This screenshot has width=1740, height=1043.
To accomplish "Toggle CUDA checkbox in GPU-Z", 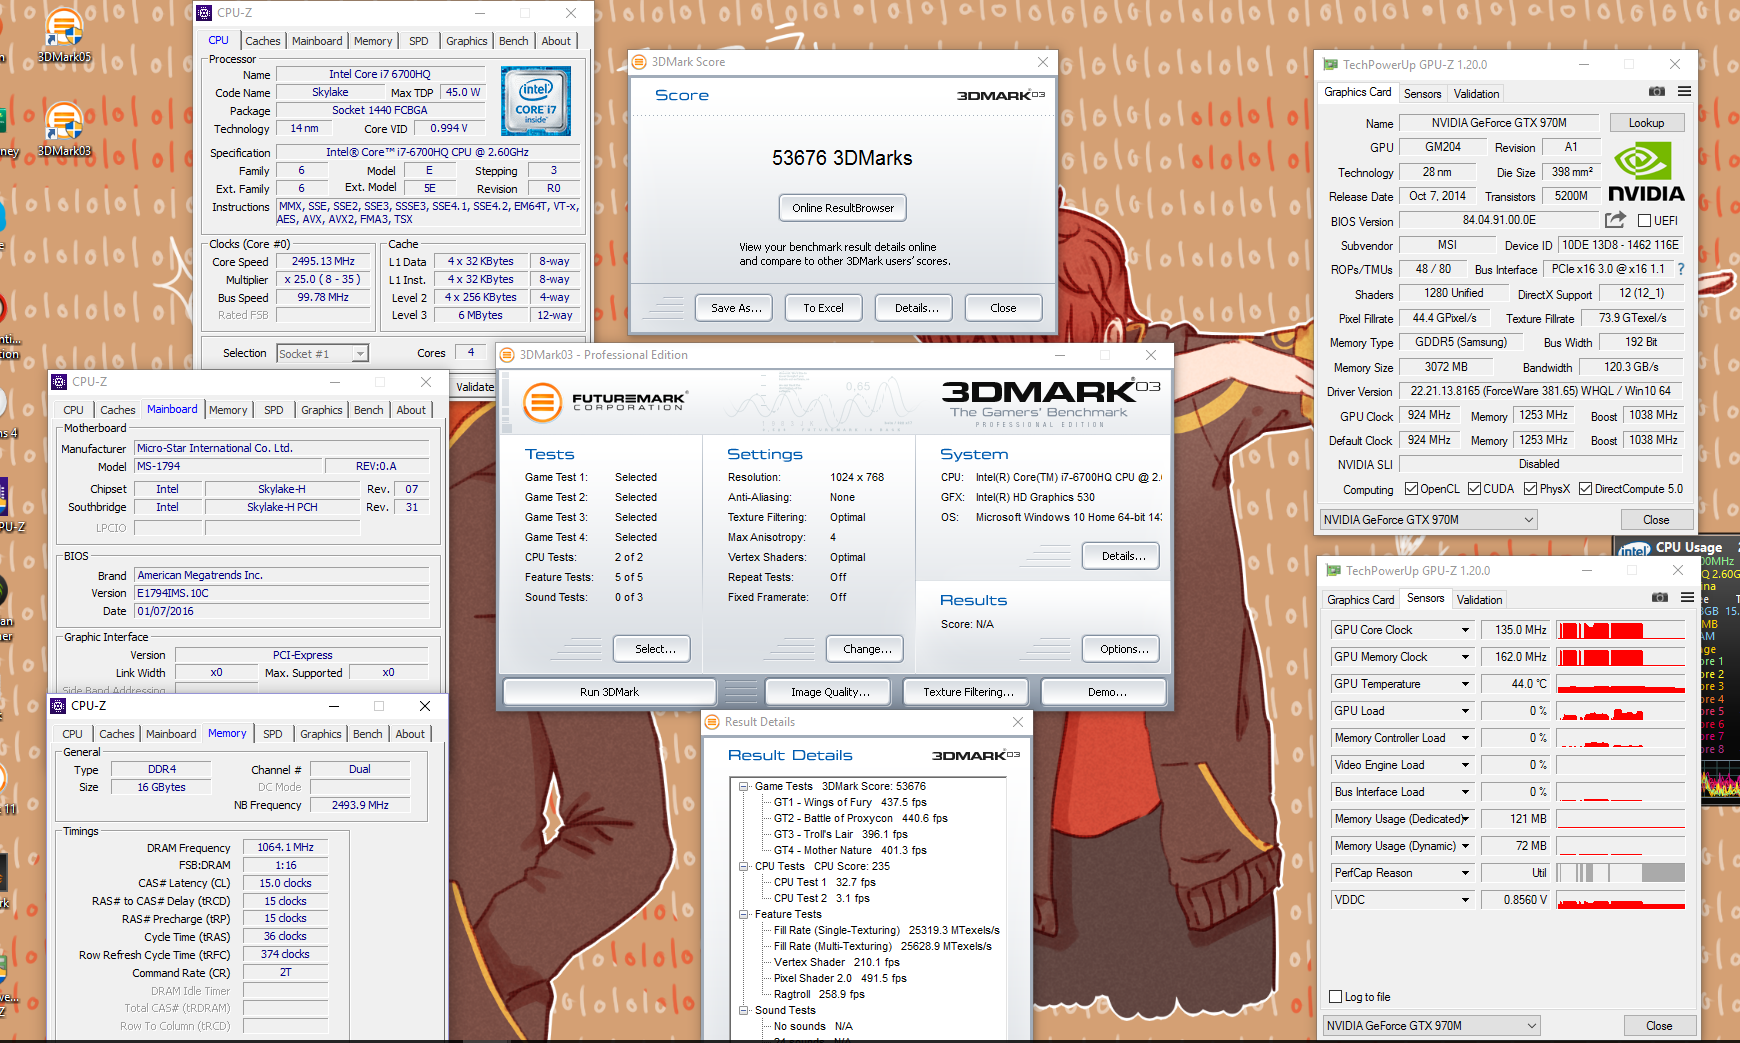I will coord(1475,489).
